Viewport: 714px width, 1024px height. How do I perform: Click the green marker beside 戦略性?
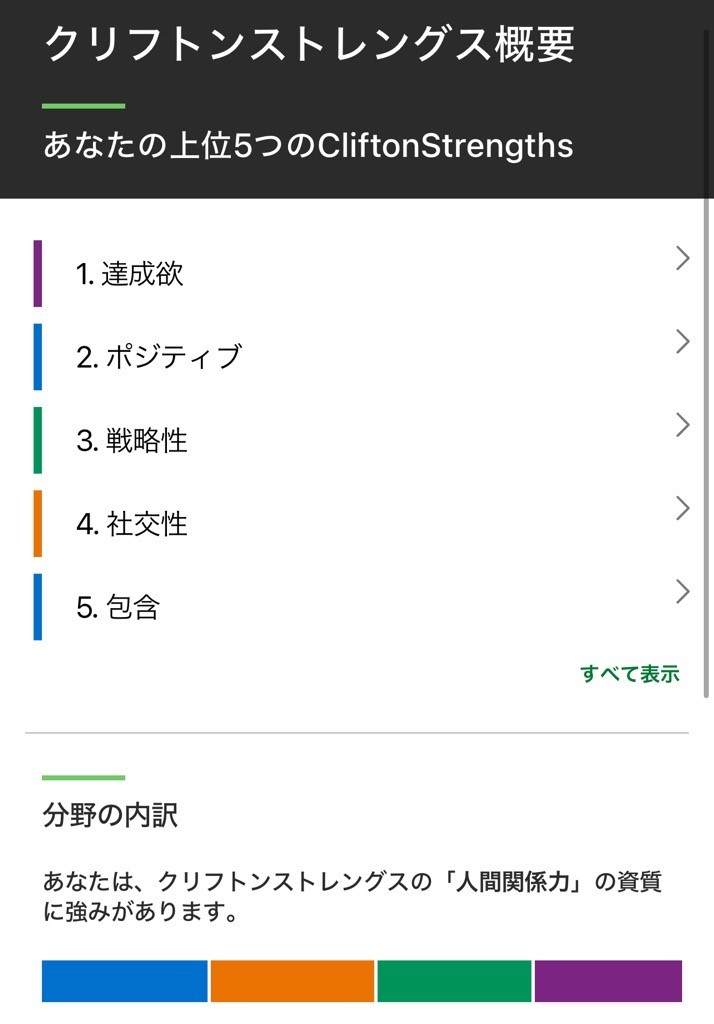click(x=38, y=440)
